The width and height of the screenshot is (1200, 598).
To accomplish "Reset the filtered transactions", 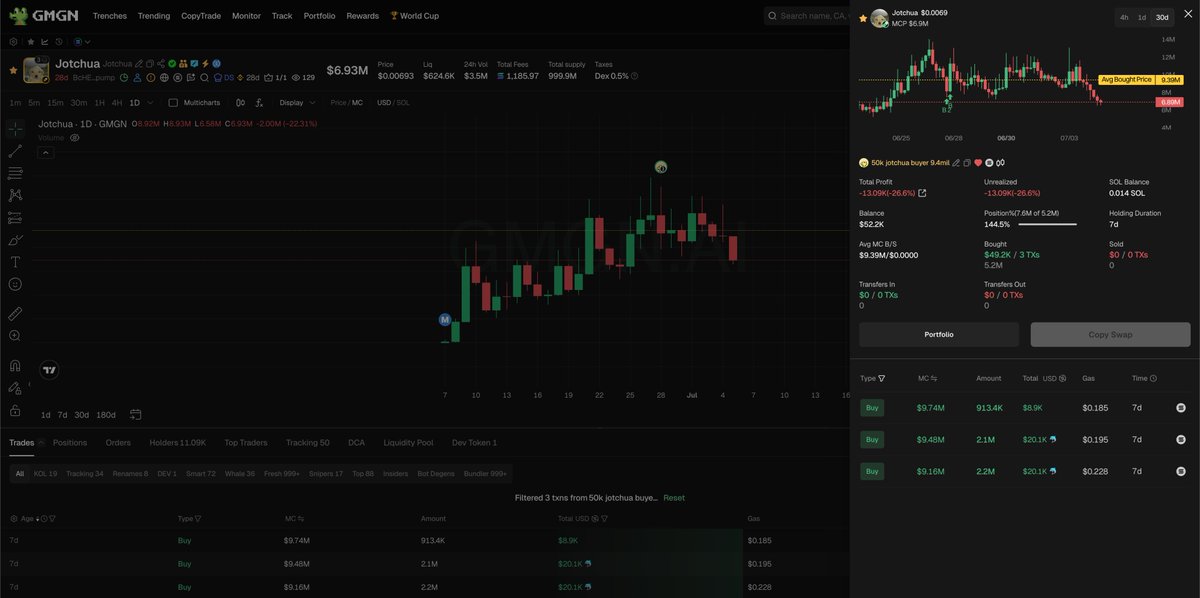I will pos(674,497).
